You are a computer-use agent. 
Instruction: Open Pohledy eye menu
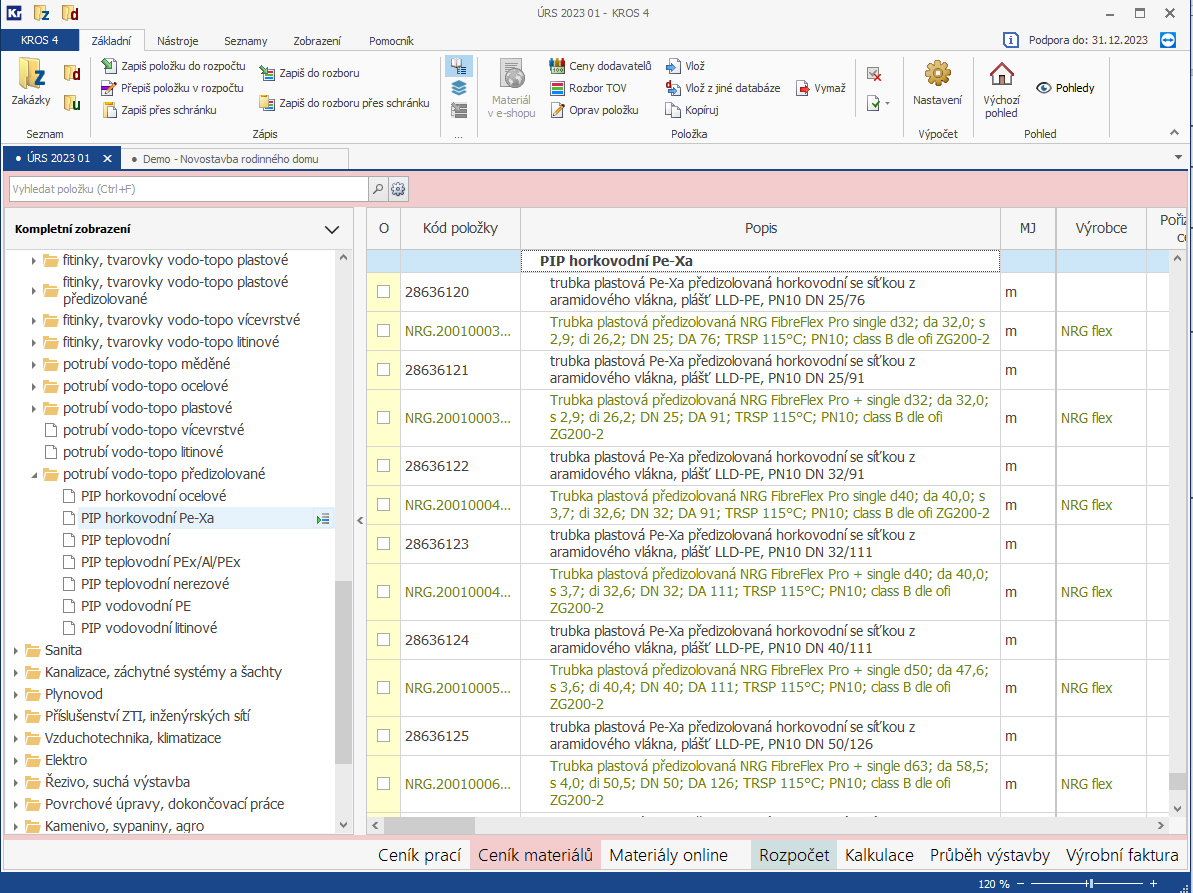(x=1065, y=88)
